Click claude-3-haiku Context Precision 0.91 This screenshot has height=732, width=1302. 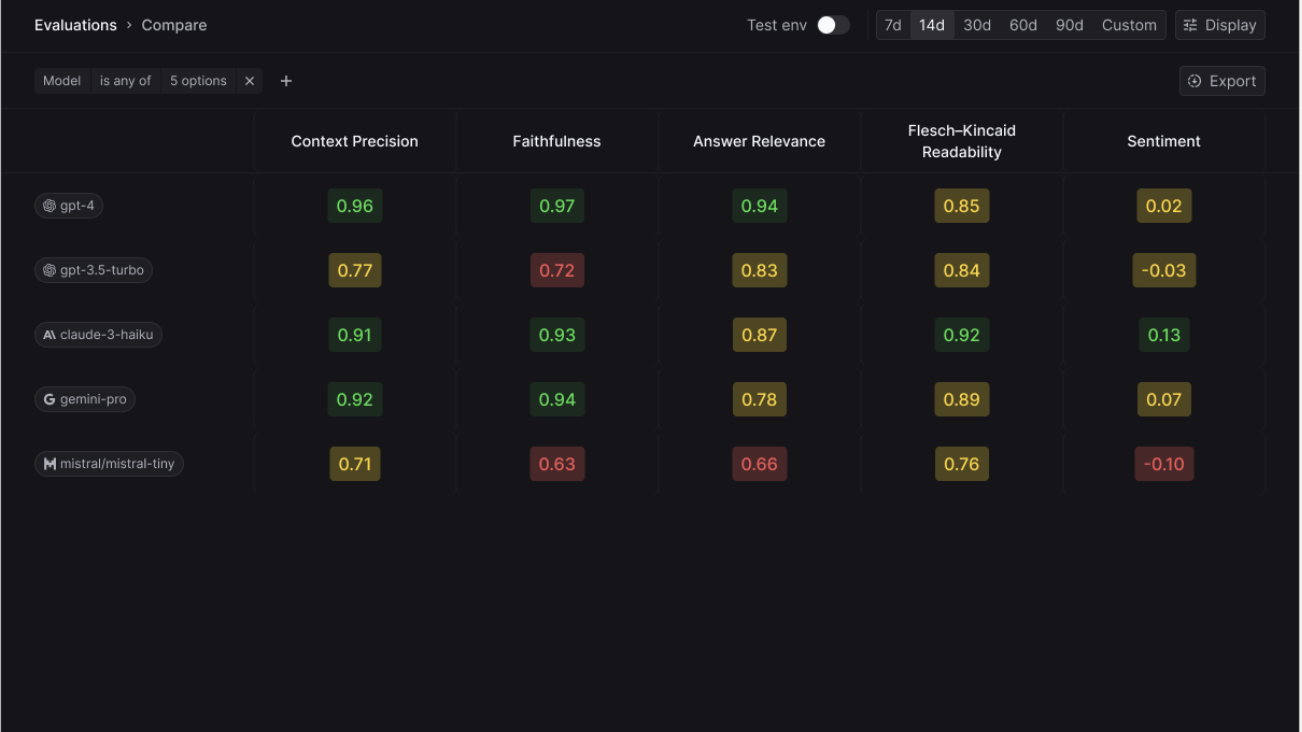point(355,335)
